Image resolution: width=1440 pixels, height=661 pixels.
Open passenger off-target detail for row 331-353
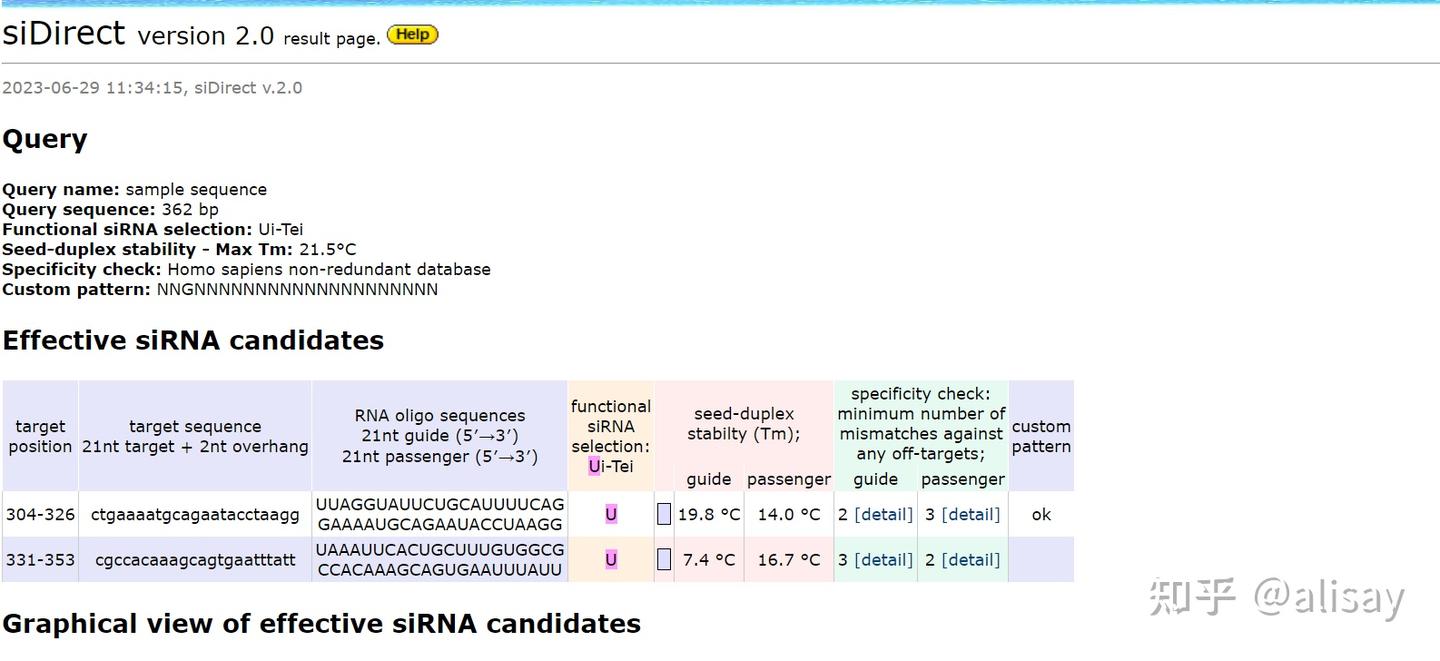[x=971, y=560]
